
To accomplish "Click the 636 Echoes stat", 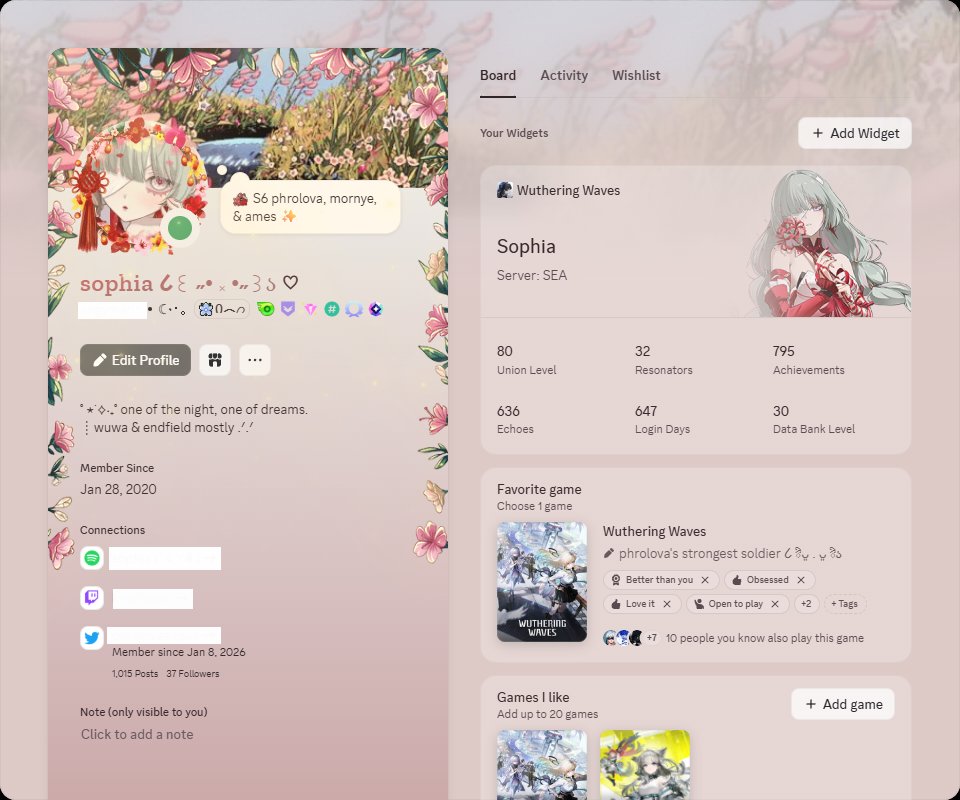I will click(515, 419).
